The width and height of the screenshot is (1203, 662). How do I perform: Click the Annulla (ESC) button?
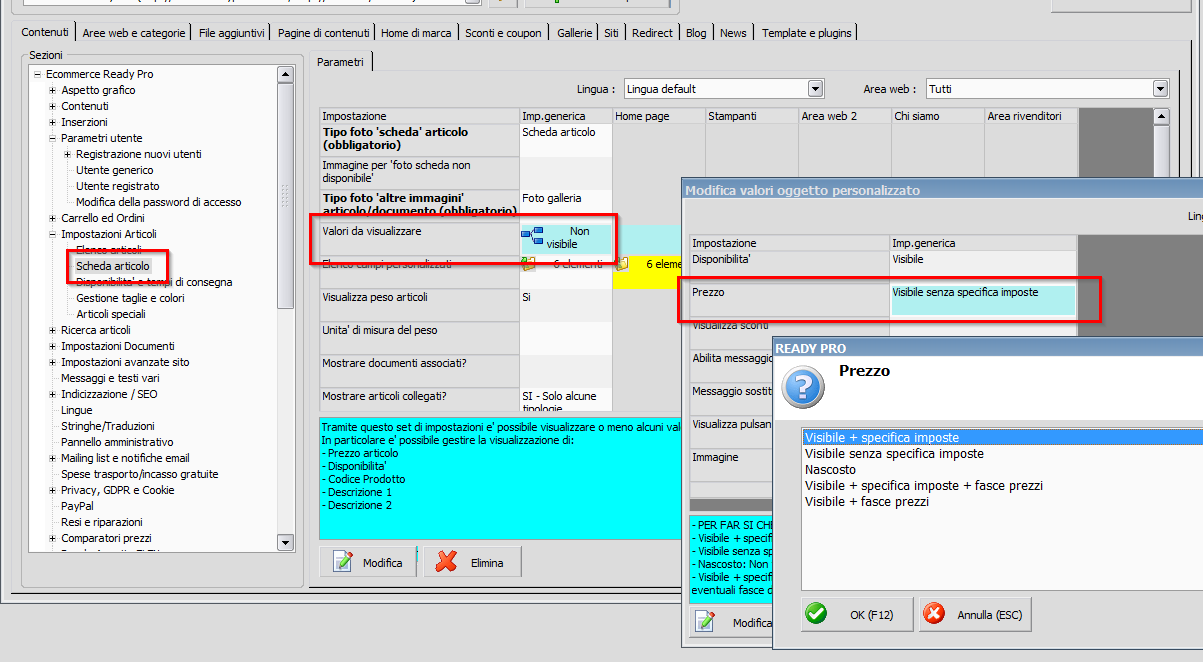pos(974,614)
